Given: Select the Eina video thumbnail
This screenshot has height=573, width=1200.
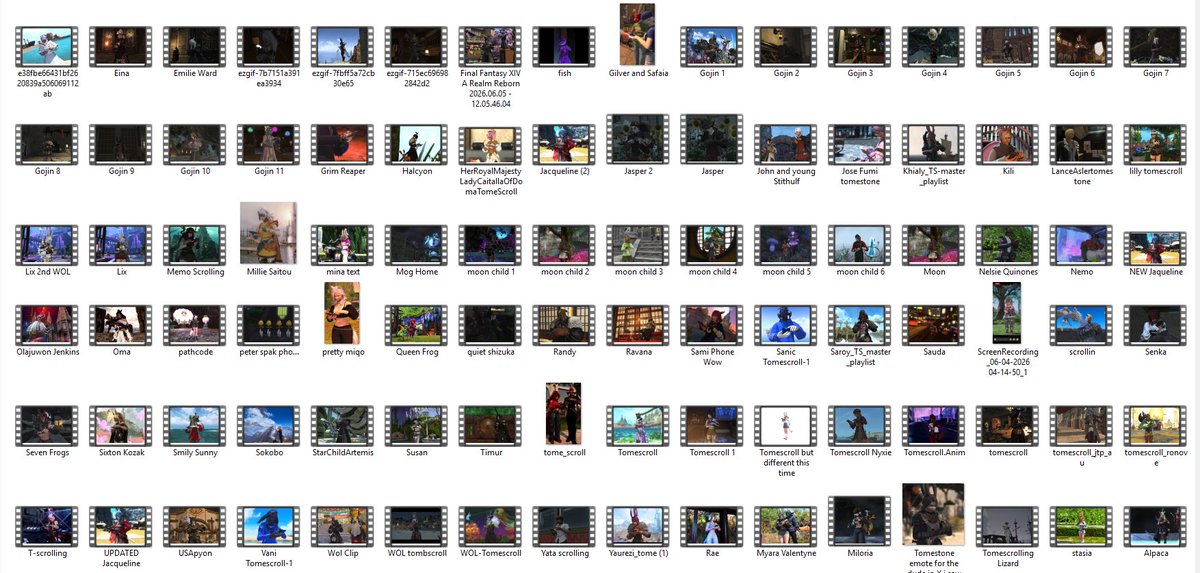Looking at the screenshot, I should (x=119, y=46).
